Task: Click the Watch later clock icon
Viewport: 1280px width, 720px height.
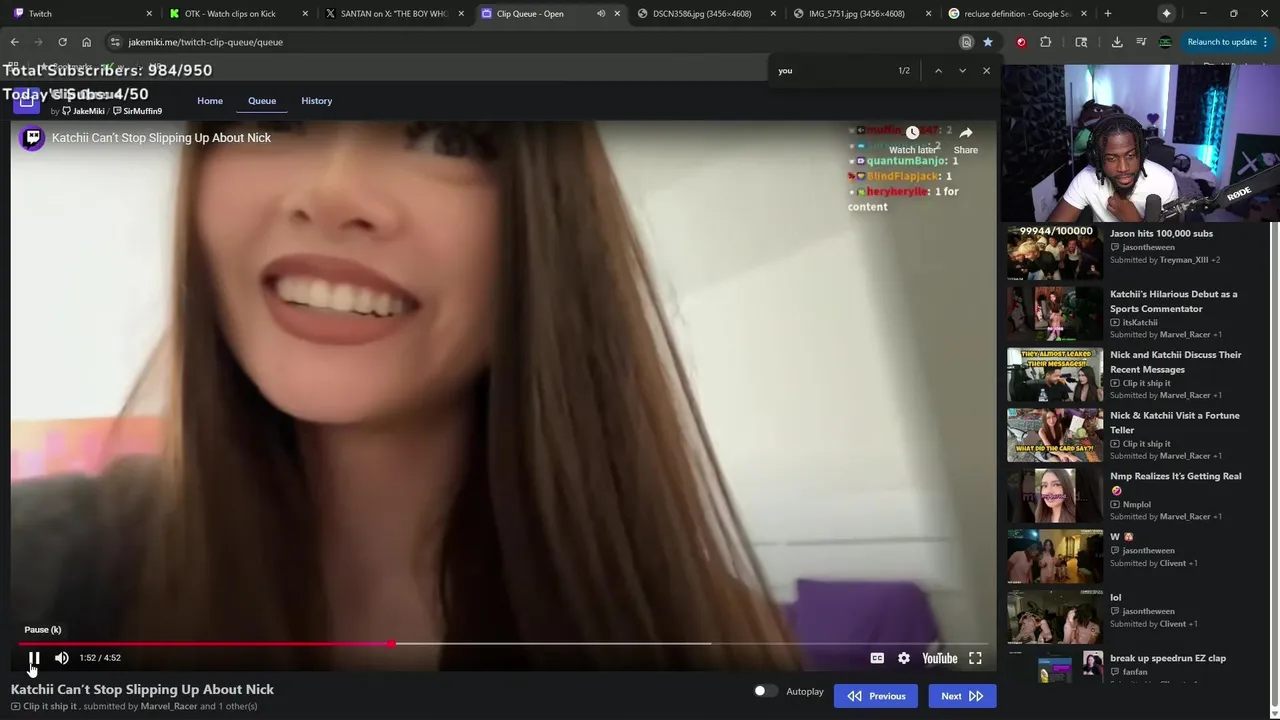Action: click(912, 133)
